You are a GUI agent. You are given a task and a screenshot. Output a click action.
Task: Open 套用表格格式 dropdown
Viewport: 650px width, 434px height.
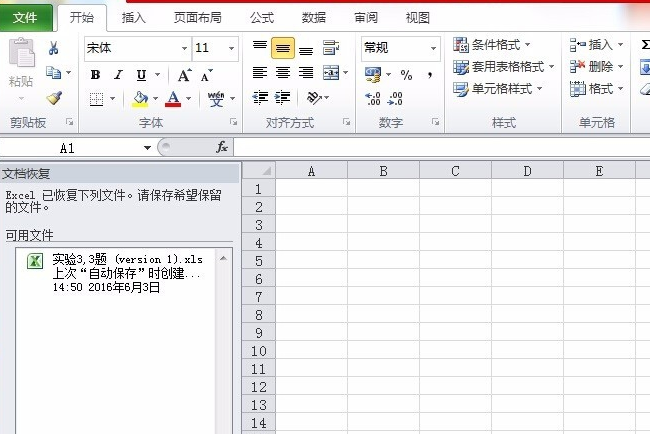coord(504,66)
